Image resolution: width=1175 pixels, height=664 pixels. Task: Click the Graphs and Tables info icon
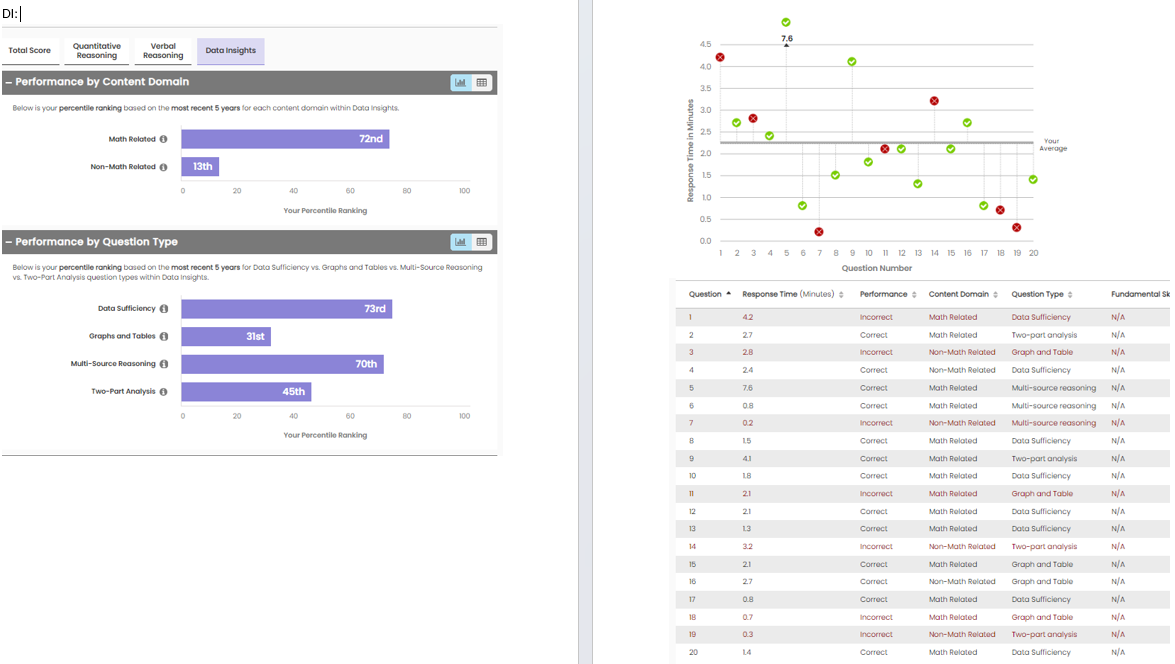point(163,337)
